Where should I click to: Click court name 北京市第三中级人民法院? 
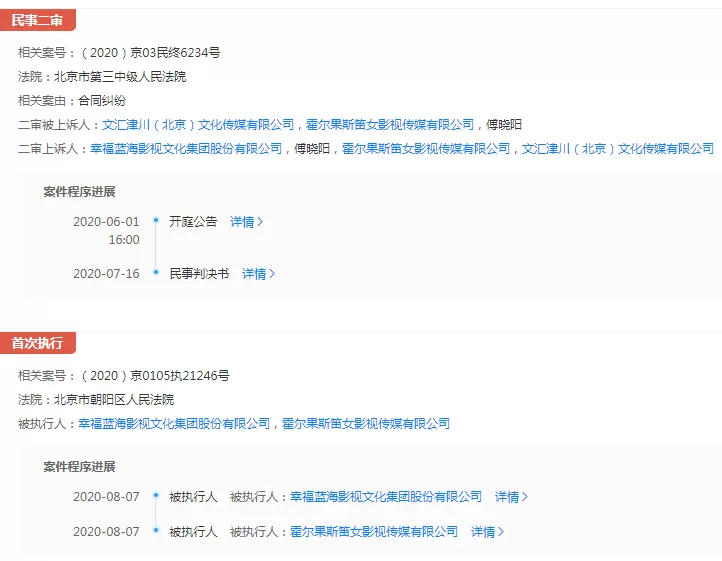click(120, 77)
